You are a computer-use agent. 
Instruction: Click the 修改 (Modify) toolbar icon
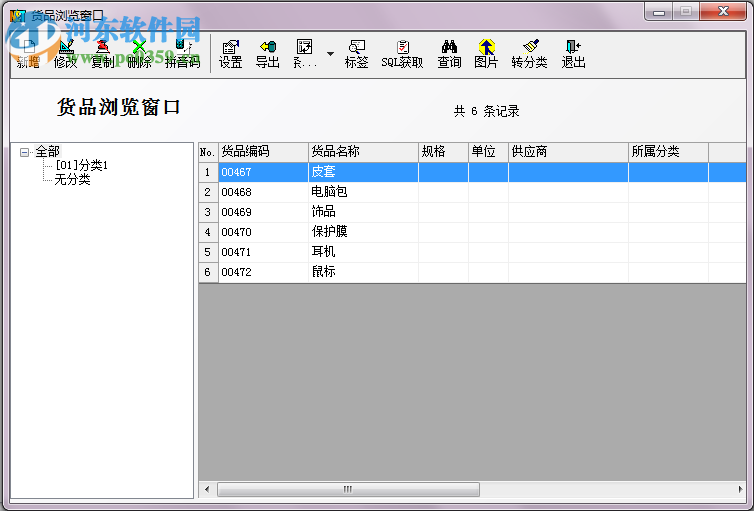tap(66, 53)
